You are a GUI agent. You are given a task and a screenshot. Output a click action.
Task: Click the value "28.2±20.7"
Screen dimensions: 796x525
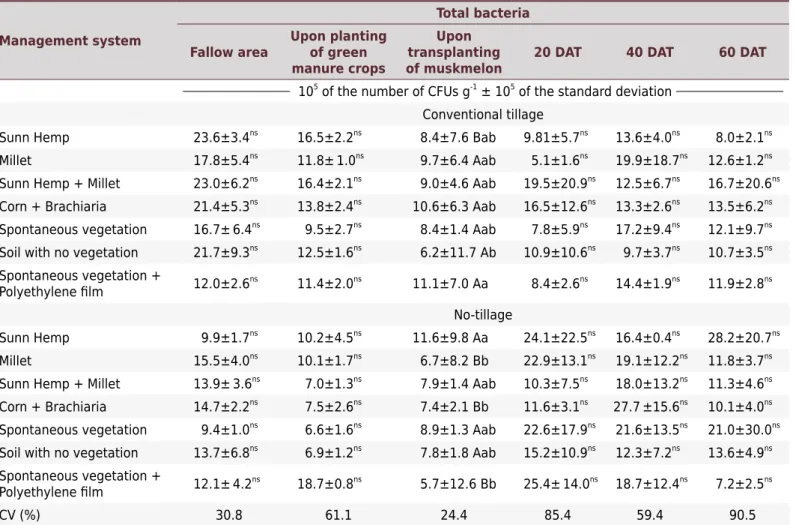click(744, 337)
